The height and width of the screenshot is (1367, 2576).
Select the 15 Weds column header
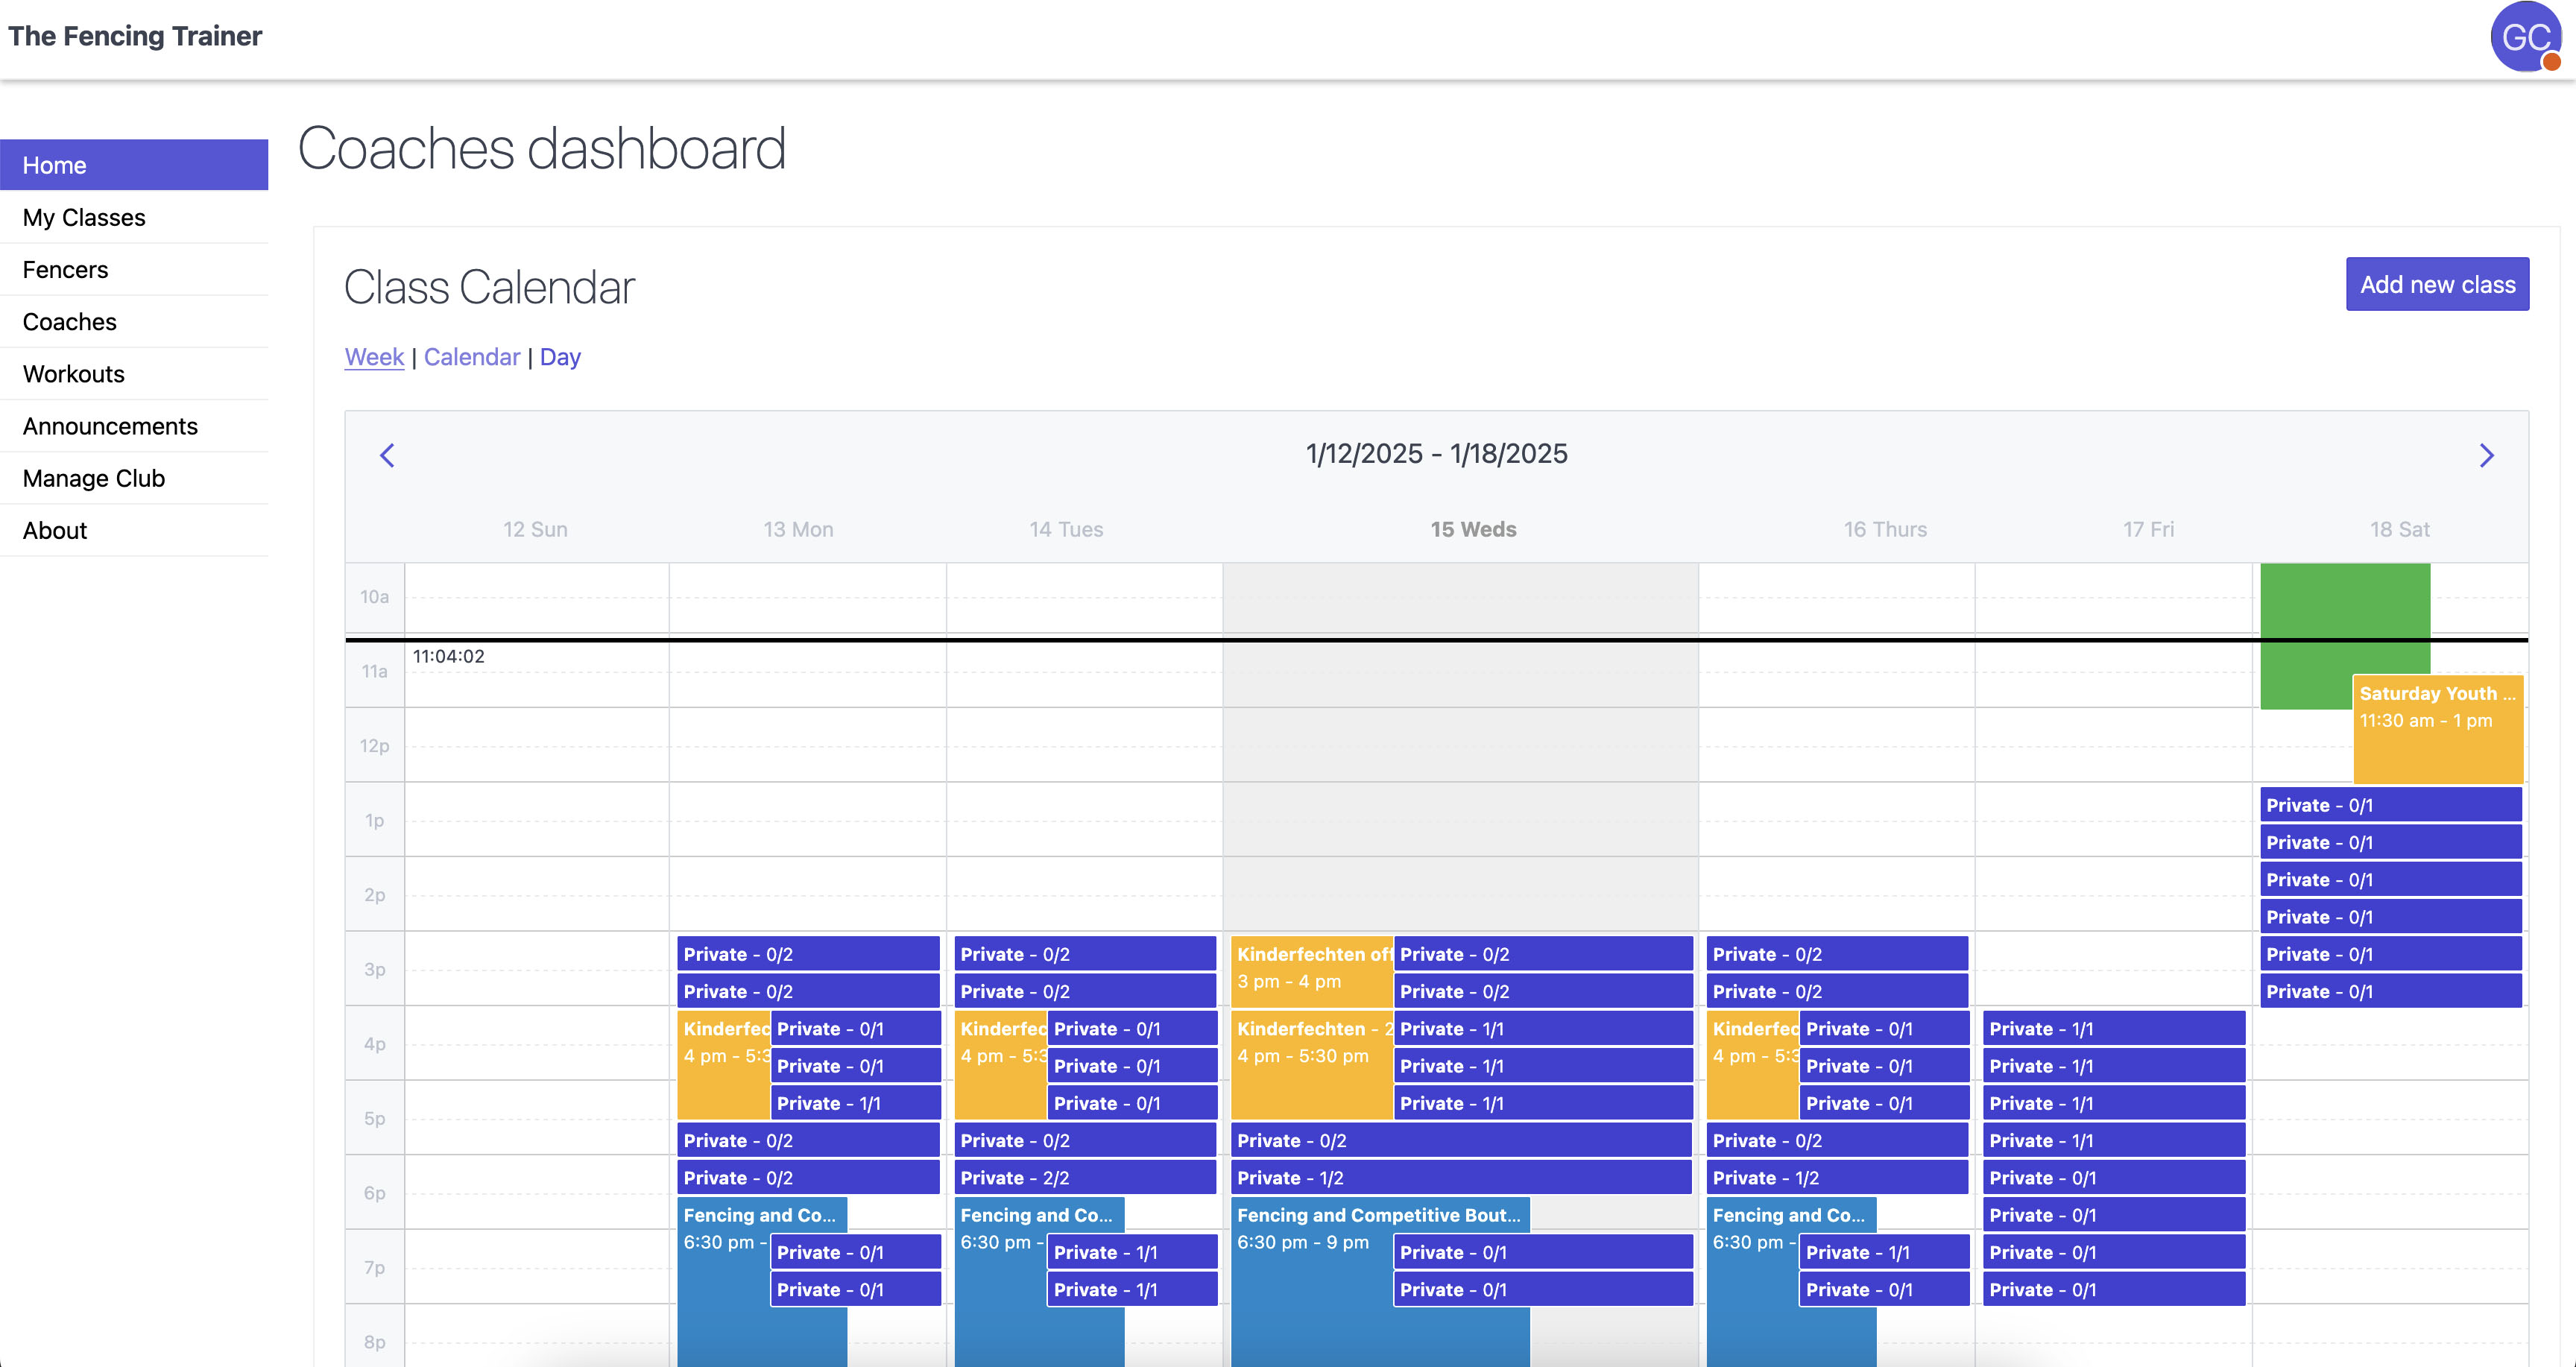(x=1472, y=530)
